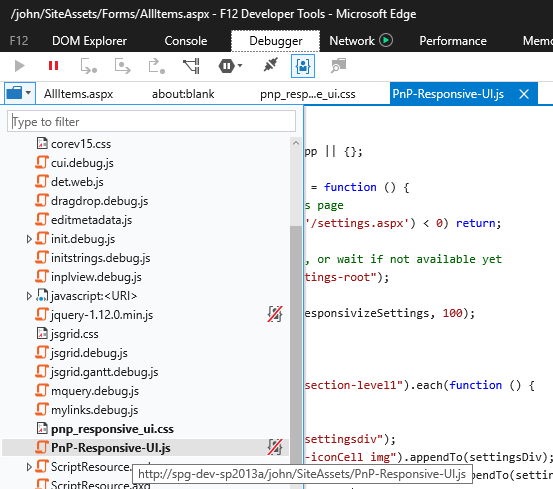Click the find in files icon
The height and width of the screenshot is (489, 553).
(x=338, y=66)
